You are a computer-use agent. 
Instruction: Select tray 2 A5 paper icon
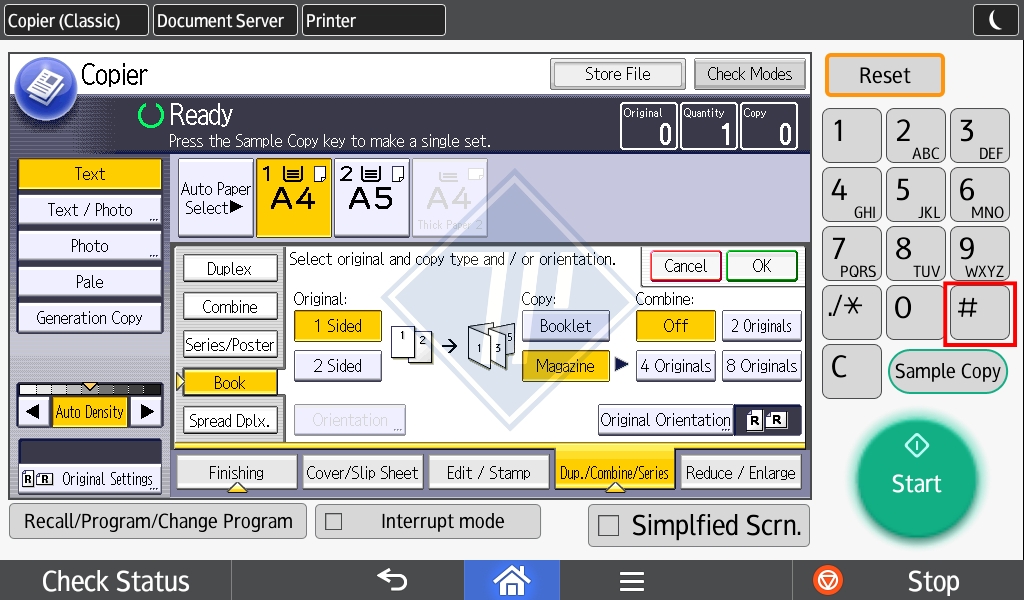tap(371, 197)
